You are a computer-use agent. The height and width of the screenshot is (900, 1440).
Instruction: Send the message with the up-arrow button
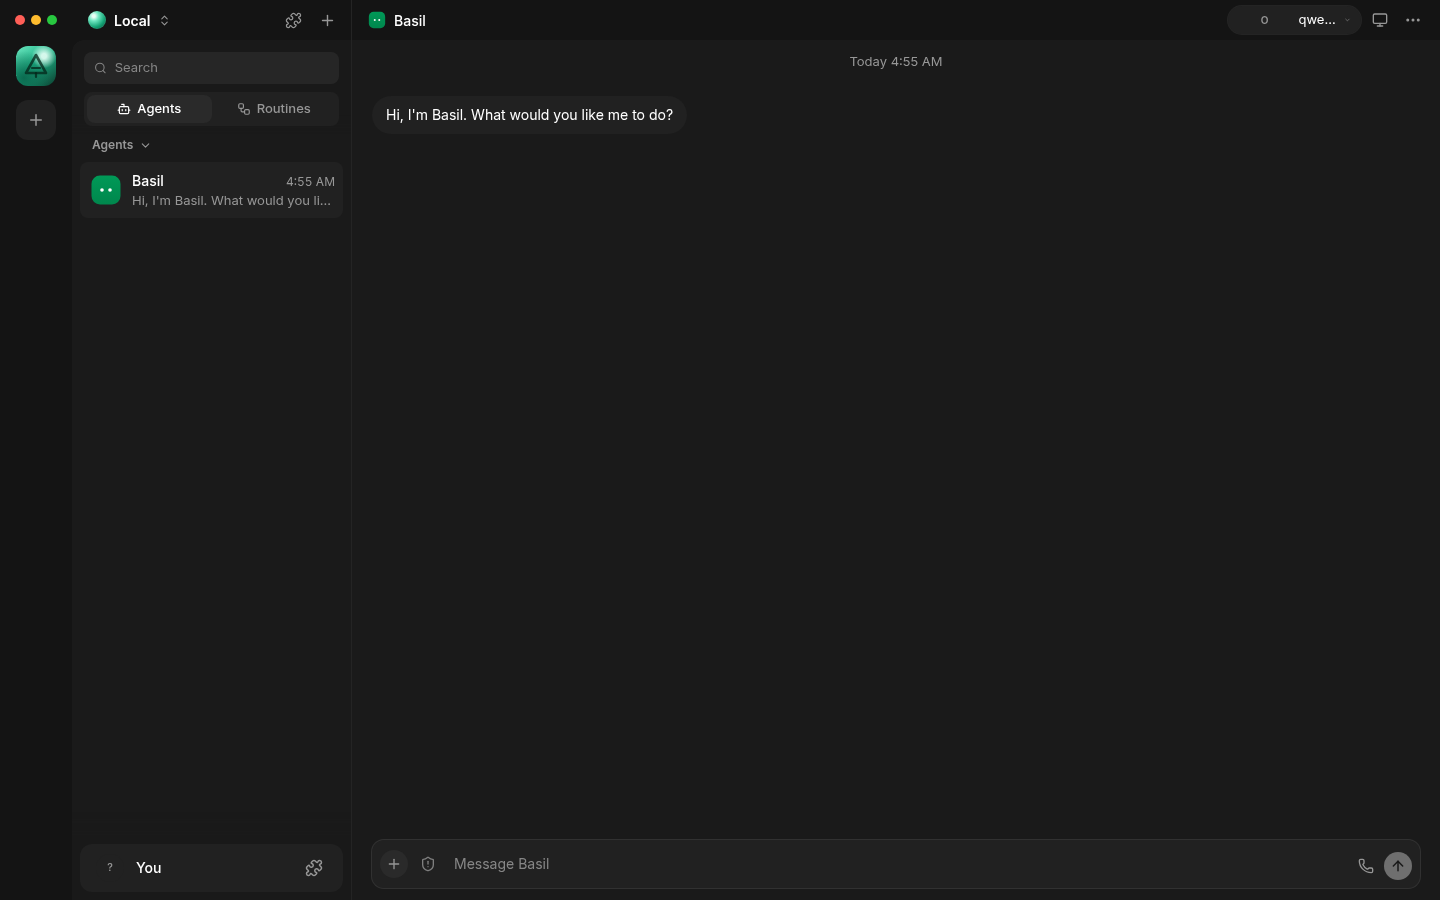coord(1398,866)
